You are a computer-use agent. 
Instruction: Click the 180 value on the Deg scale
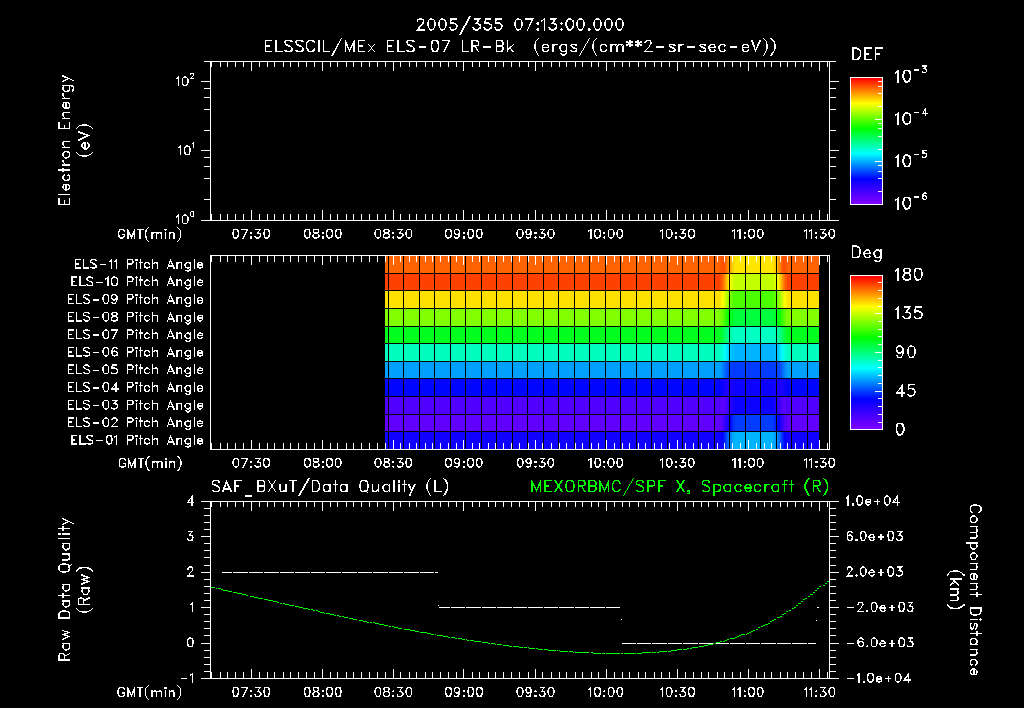pos(908,274)
